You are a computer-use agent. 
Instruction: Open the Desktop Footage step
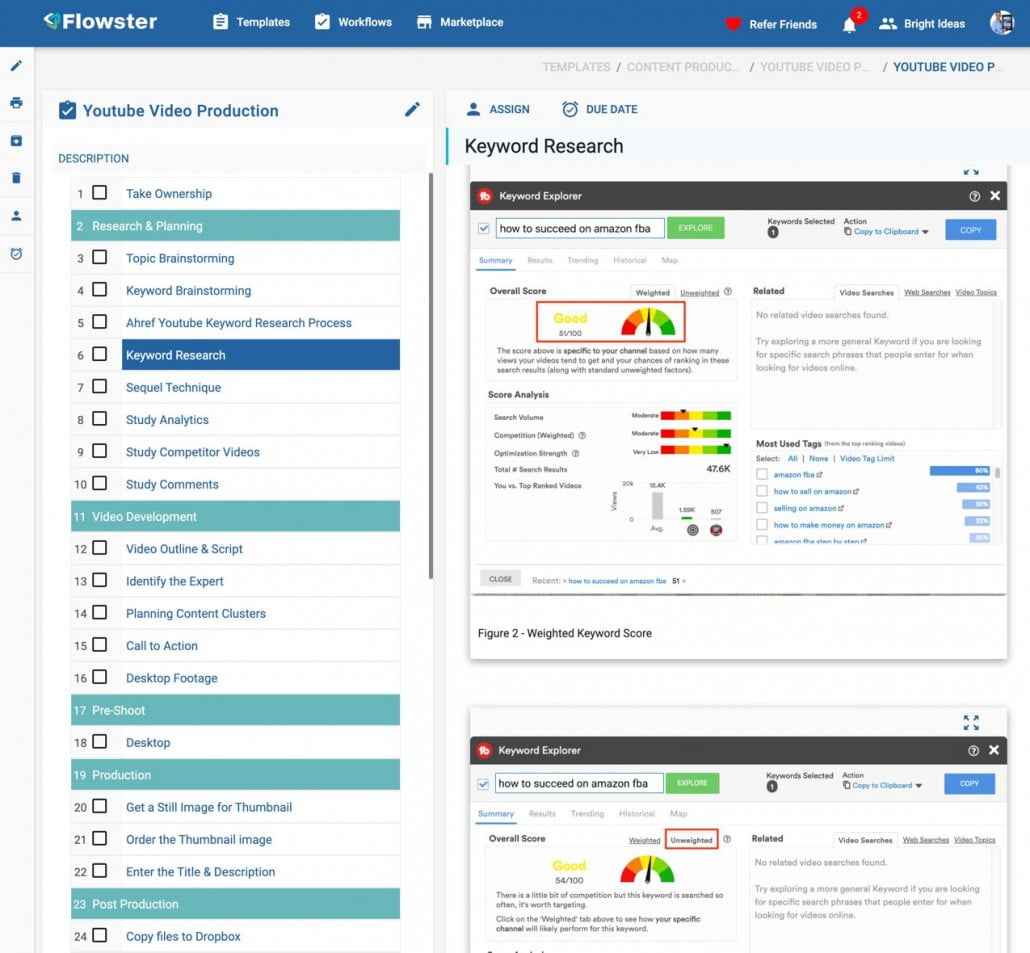(171, 678)
